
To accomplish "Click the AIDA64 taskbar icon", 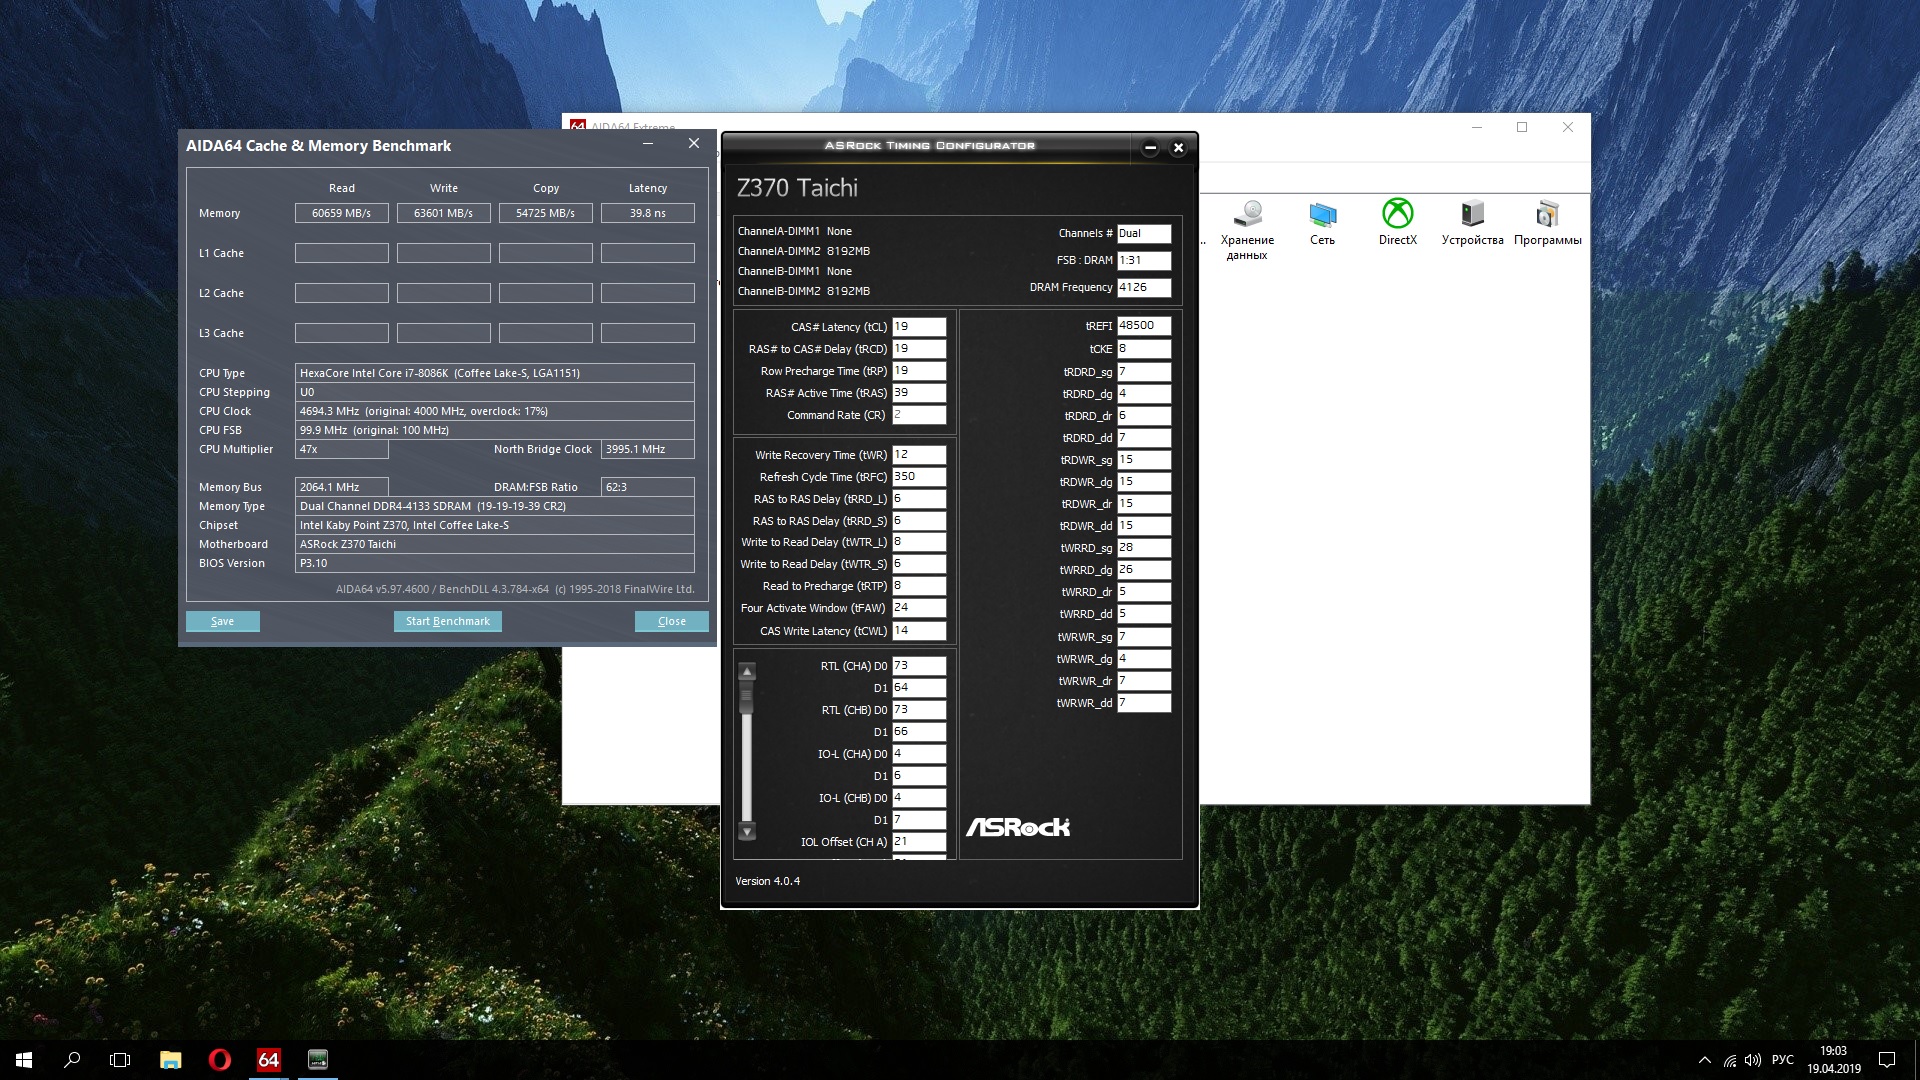I will pyautogui.click(x=268, y=1060).
